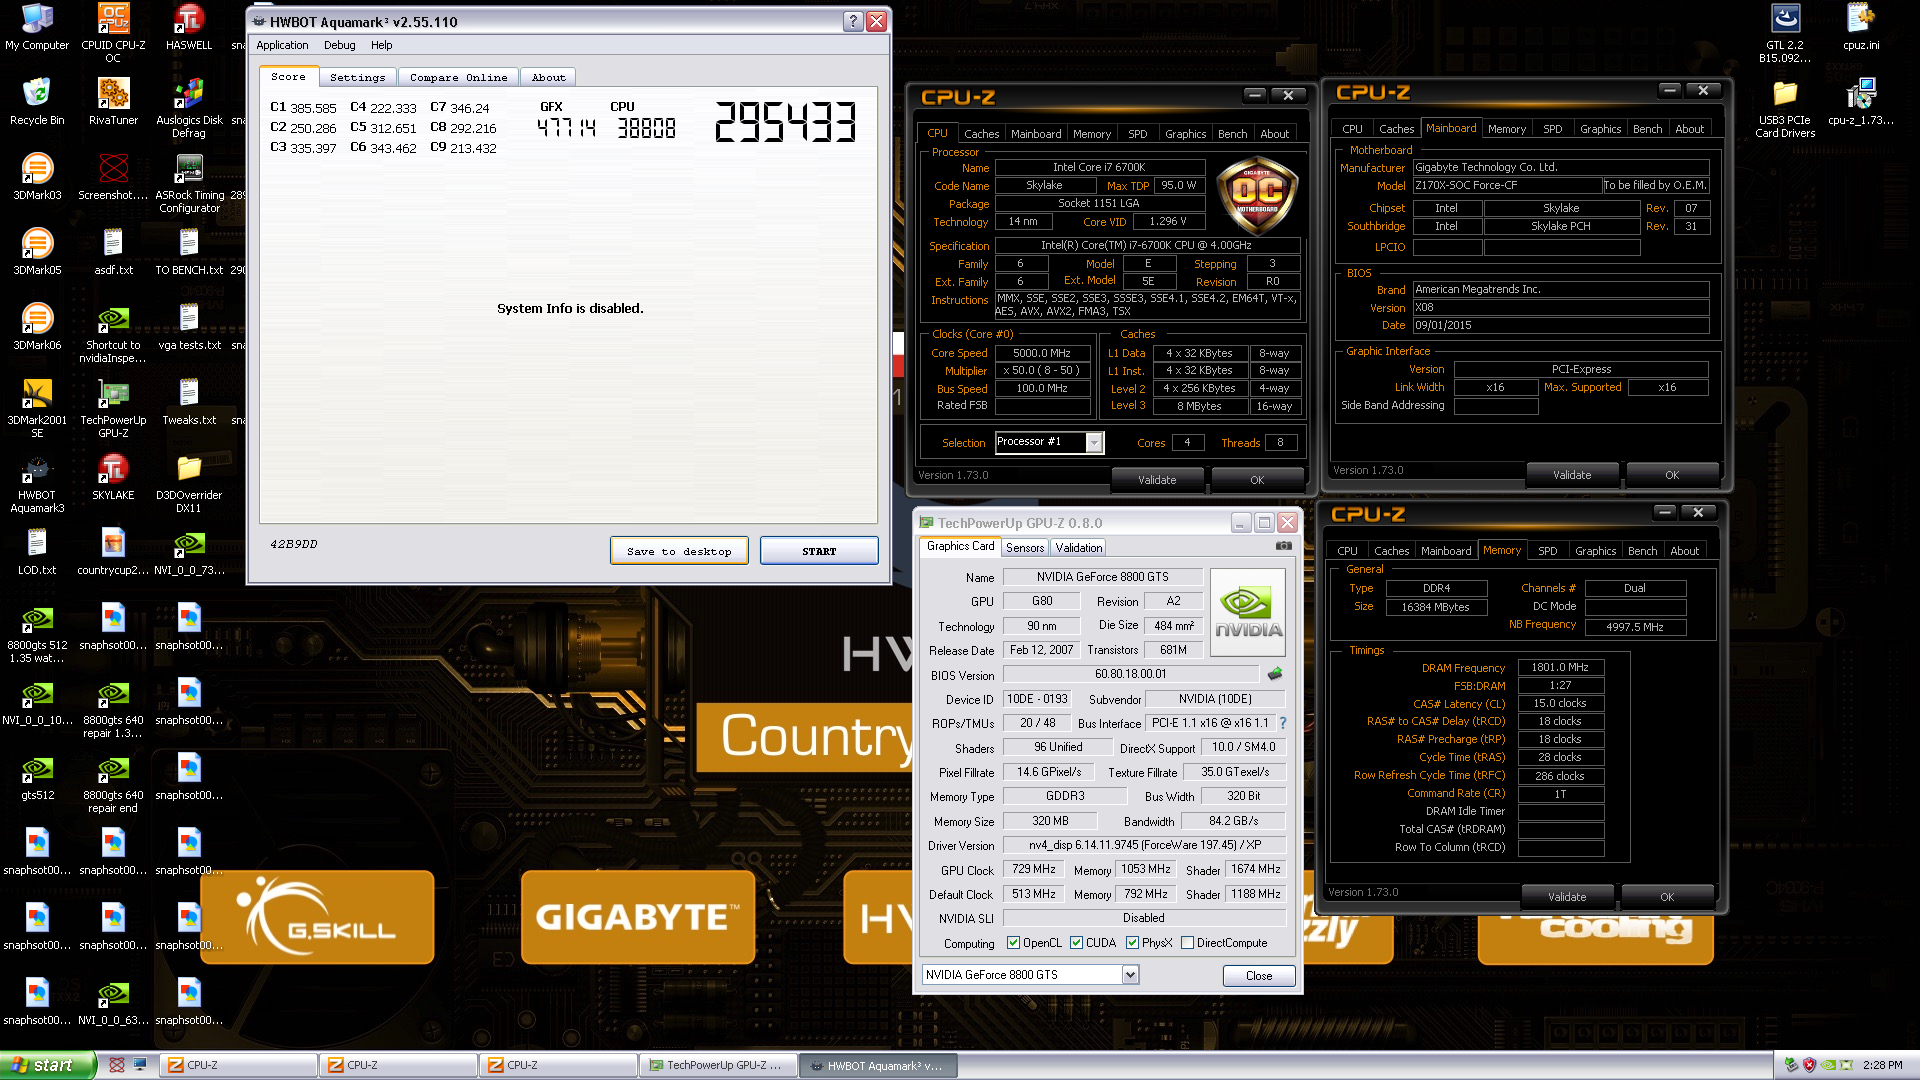
Task: Expand the Processor #1 selection dropdown
Action: (x=1094, y=443)
